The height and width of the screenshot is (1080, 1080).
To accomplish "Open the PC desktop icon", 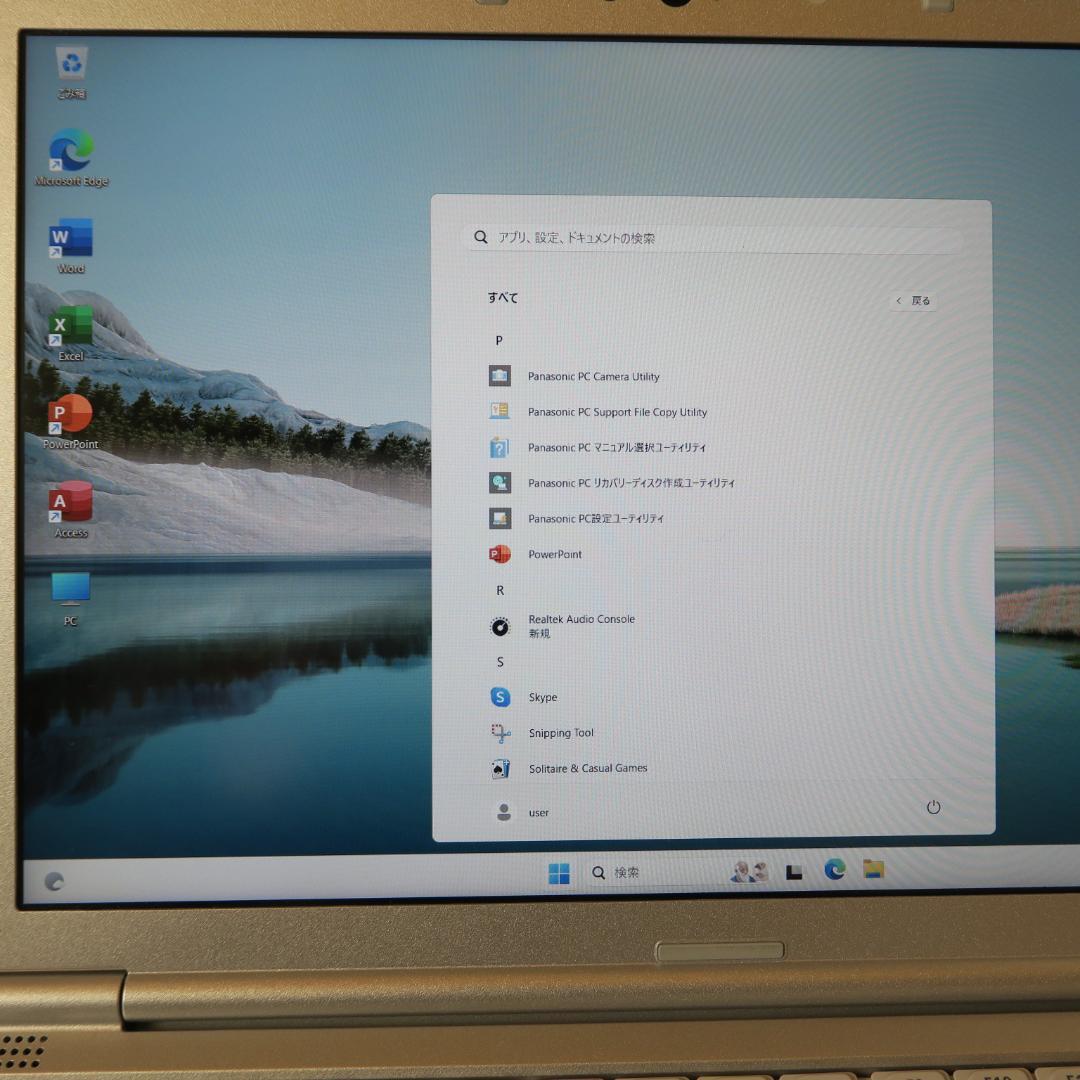I will point(71,599).
